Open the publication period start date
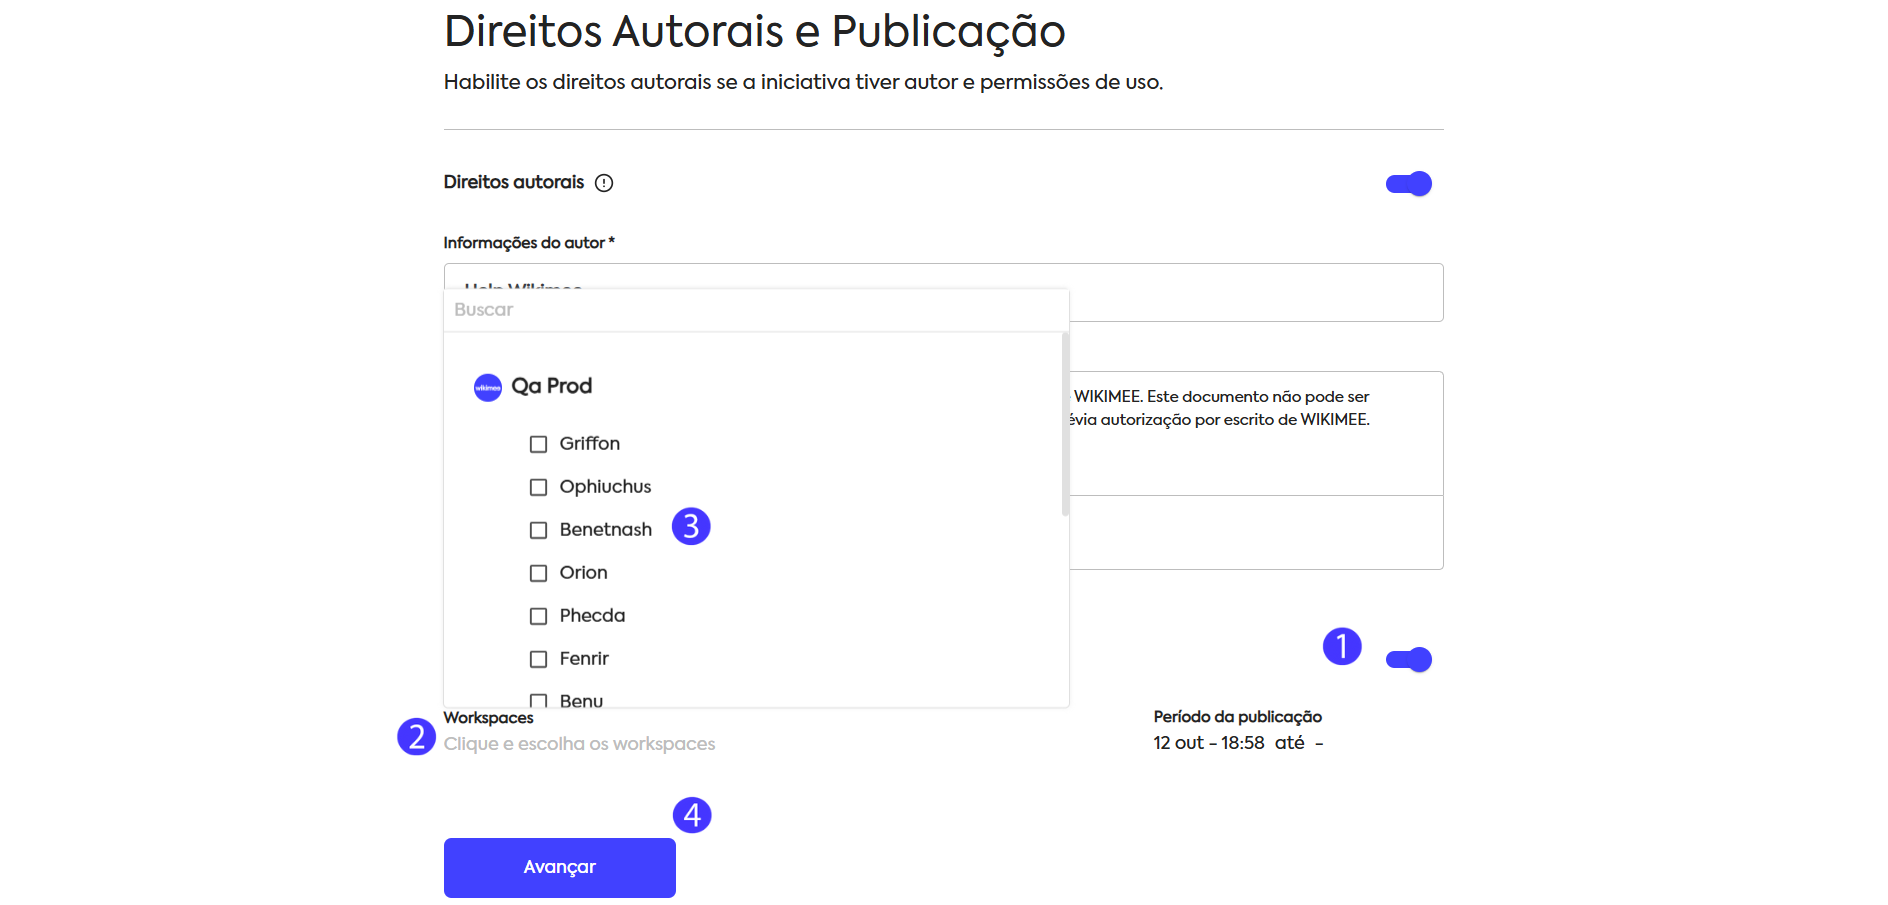 tap(1208, 743)
